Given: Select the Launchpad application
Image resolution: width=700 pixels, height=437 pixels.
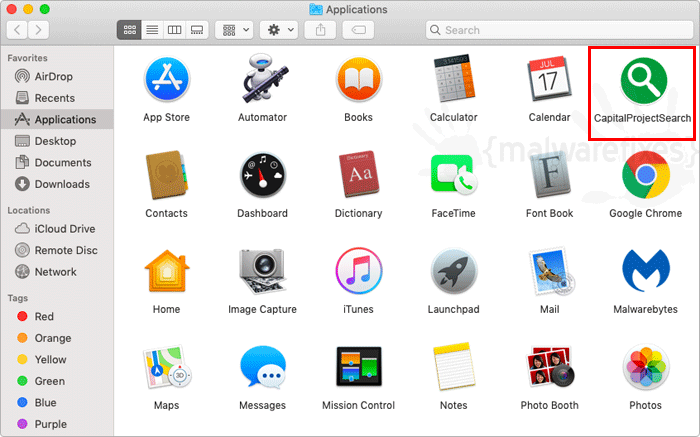Looking at the screenshot, I should (x=454, y=271).
